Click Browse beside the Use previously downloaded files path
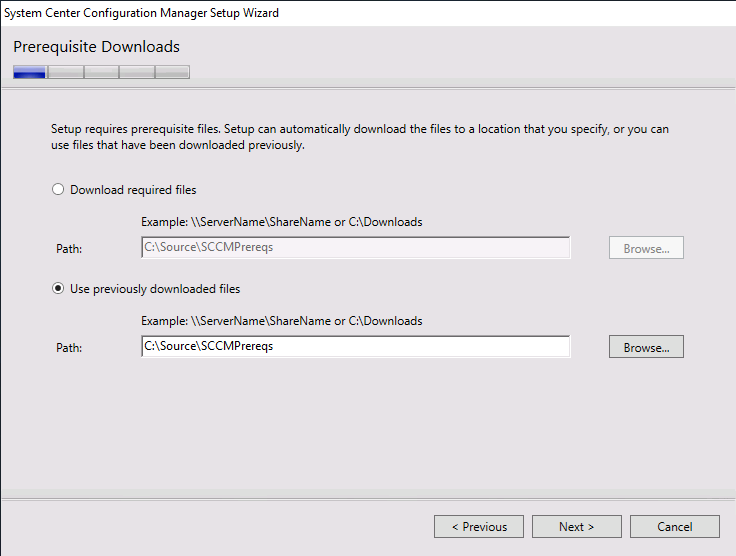Image resolution: width=736 pixels, height=556 pixels. [x=646, y=347]
